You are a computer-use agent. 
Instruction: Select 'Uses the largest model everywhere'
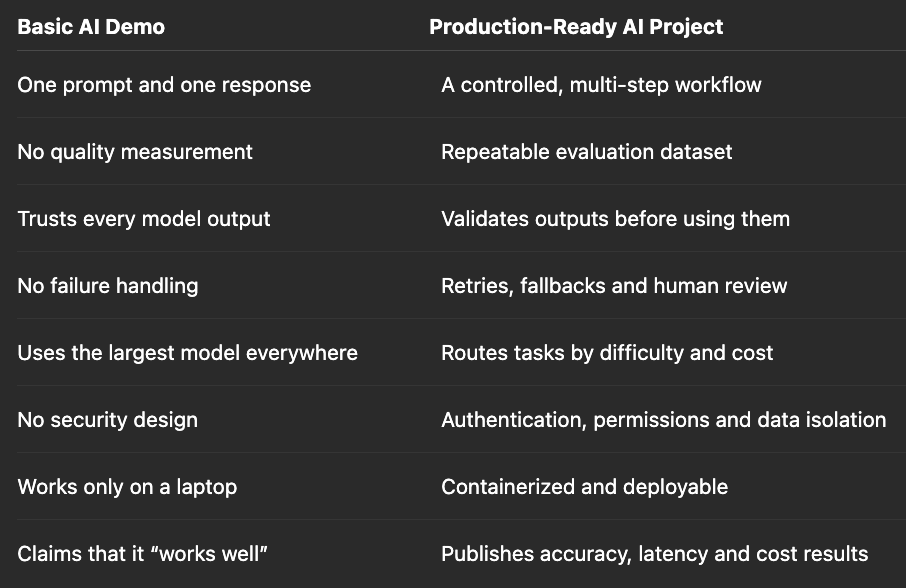[187, 353]
